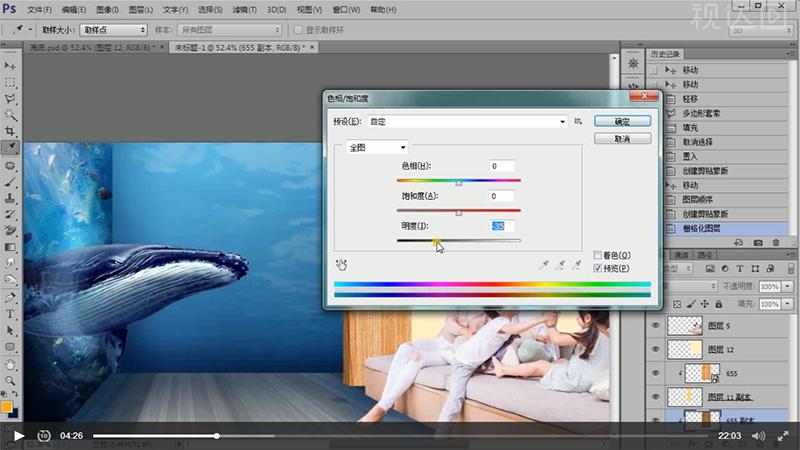Hide layer 图层 5 using eye icon
800x450 pixels.
[656, 326]
